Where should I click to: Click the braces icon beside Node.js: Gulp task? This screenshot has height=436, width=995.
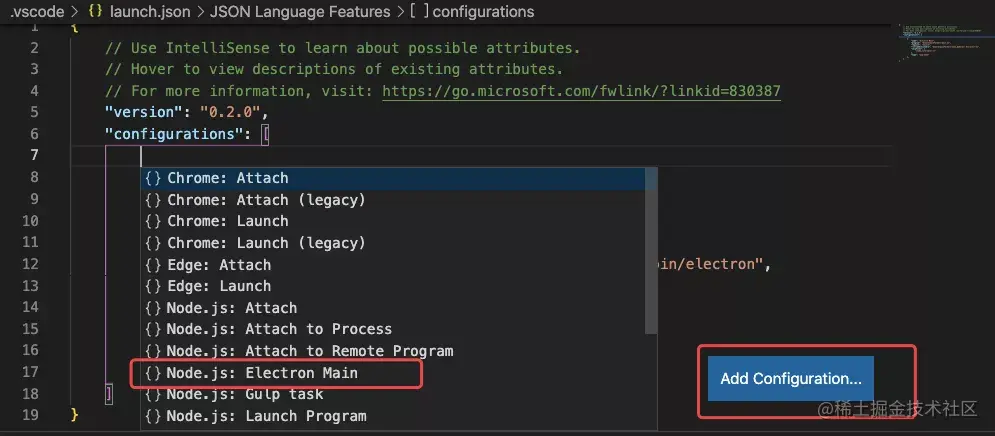pos(153,394)
